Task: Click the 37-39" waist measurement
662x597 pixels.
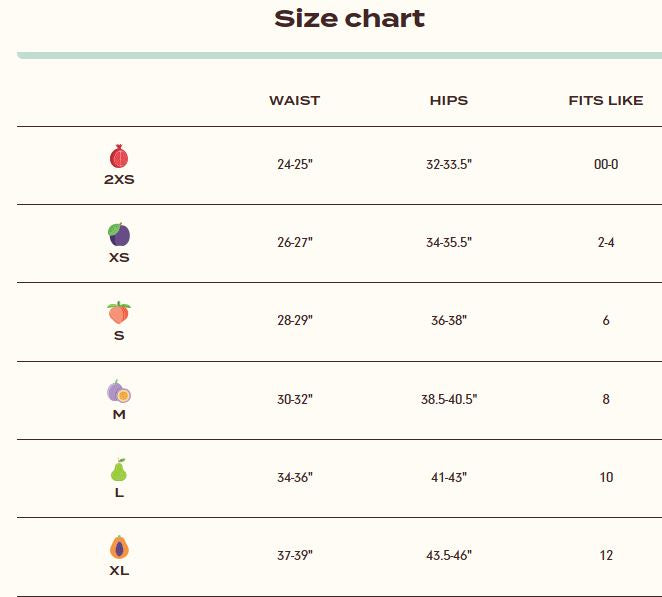Action: 295,555
